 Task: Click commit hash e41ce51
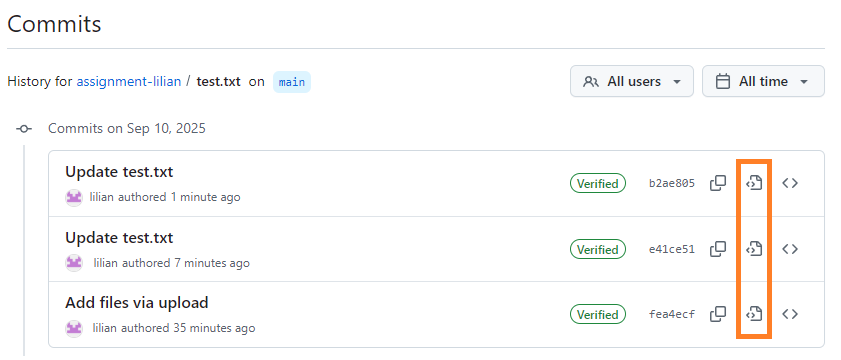point(672,249)
